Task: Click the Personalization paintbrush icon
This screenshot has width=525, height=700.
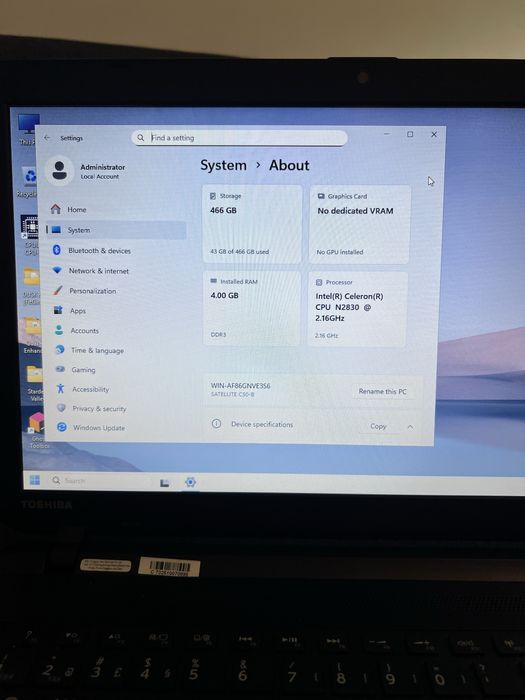Action: click(57, 290)
